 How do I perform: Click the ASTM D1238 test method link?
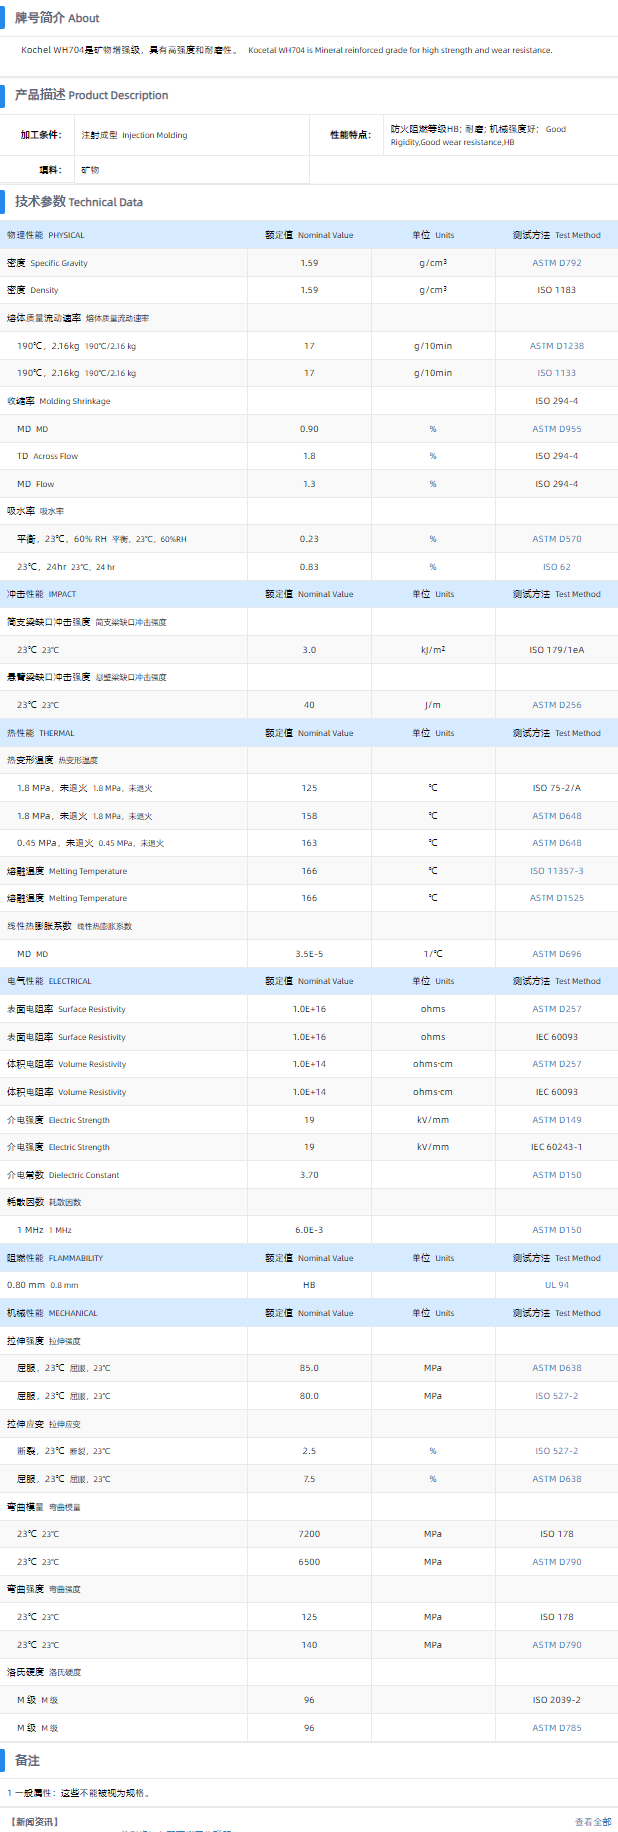[556, 346]
